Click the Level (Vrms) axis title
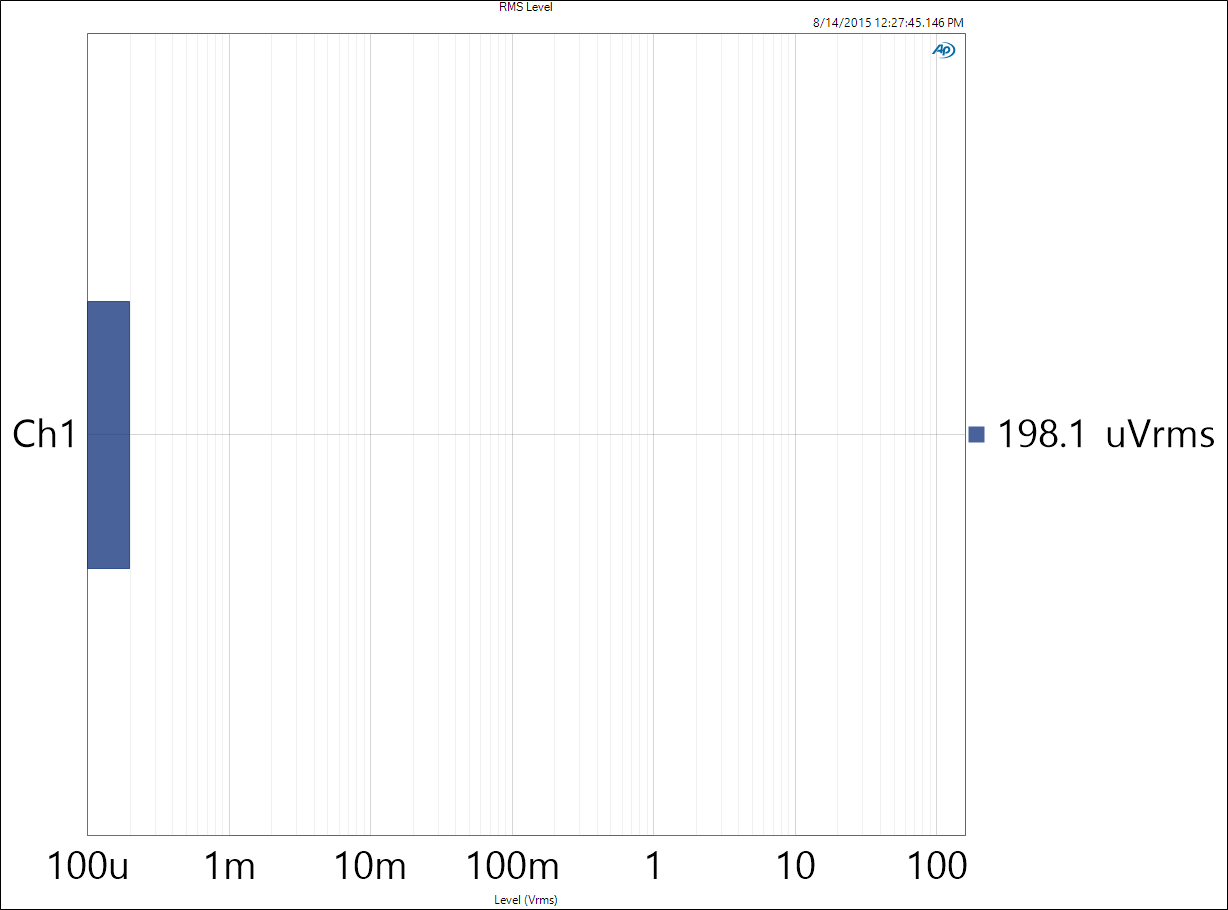The width and height of the screenshot is (1228, 910). [526, 900]
